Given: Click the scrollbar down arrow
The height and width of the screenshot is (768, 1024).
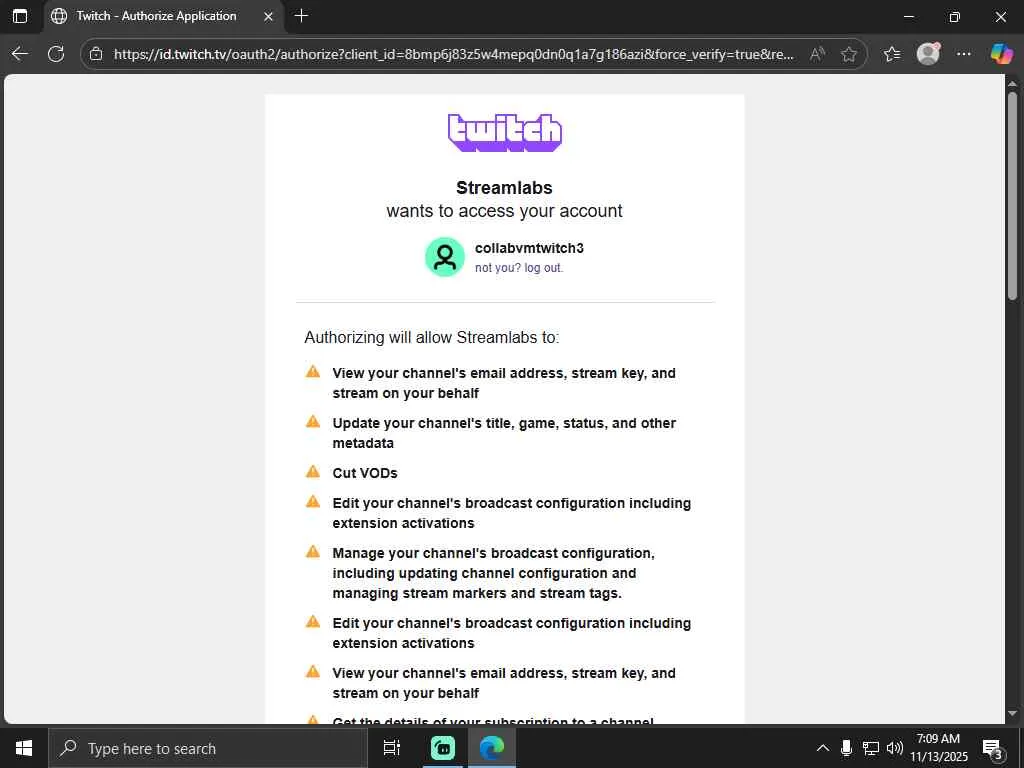Looking at the screenshot, I should [1012, 713].
